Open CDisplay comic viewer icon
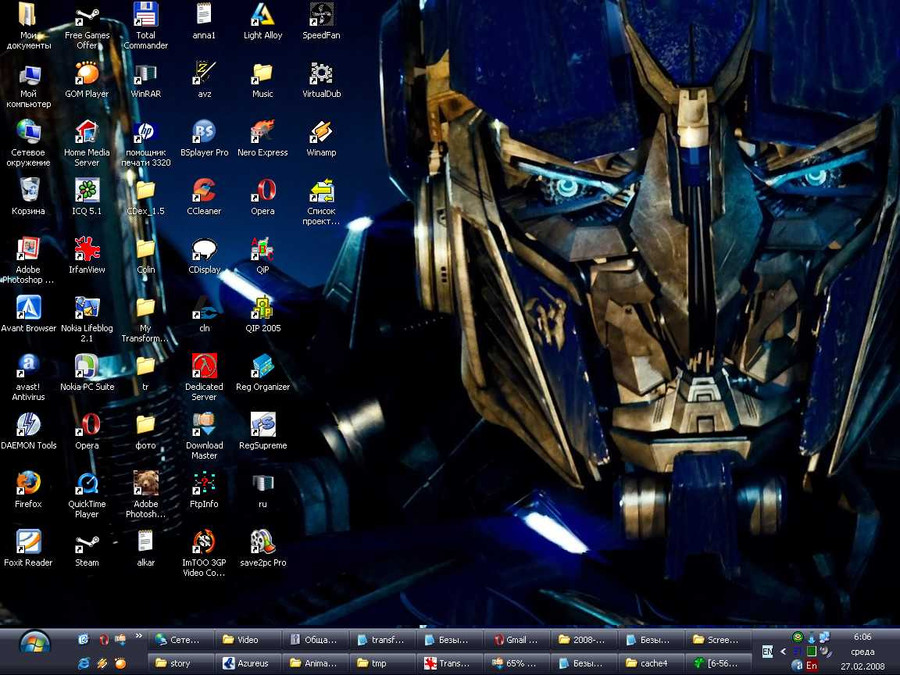Screen dimensions: 900x675 (x=204, y=256)
